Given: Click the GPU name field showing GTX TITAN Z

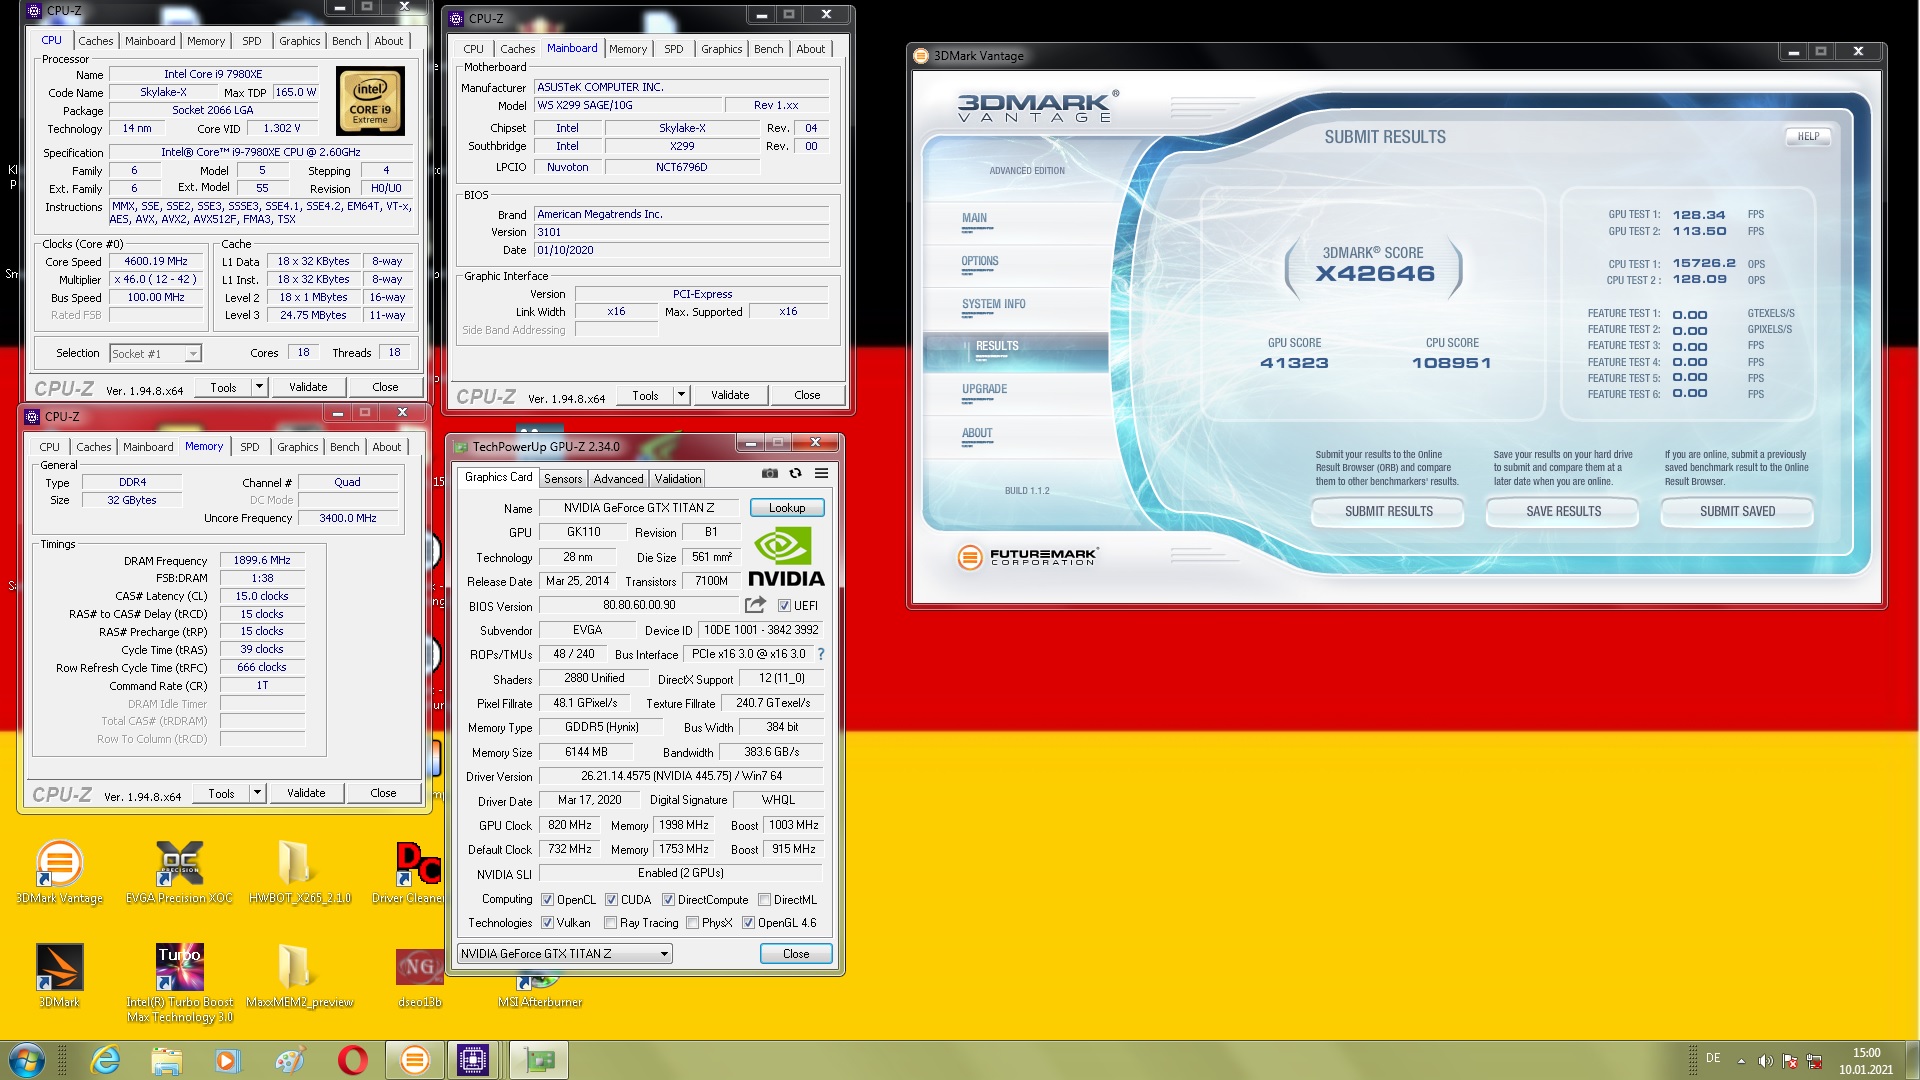Looking at the screenshot, I should [638, 508].
